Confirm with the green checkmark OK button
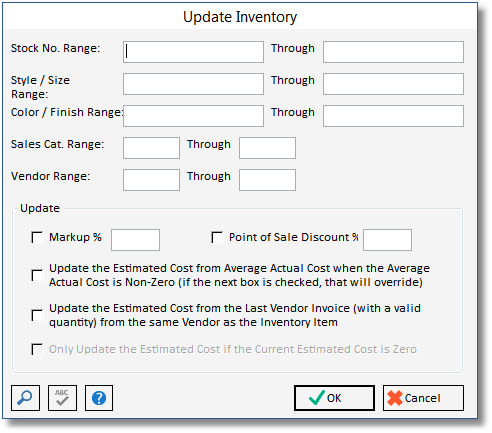This screenshot has height=433, width=492. pyautogui.click(x=334, y=398)
